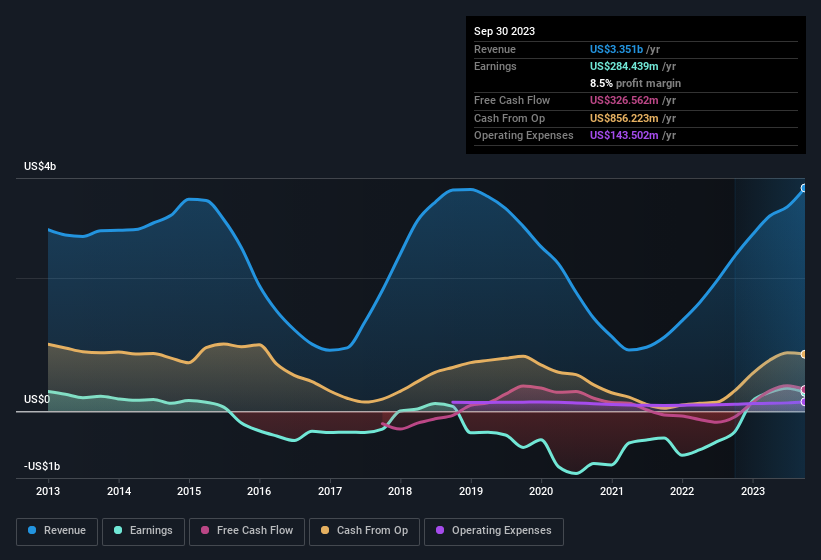Click the Cash From Op label in tooltip
The image size is (821, 560).
[509, 118]
